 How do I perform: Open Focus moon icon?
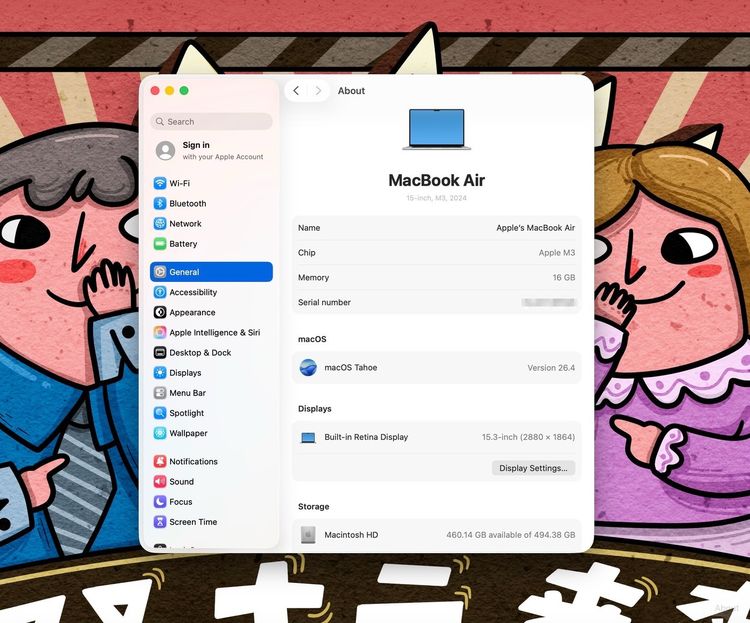(160, 501)
